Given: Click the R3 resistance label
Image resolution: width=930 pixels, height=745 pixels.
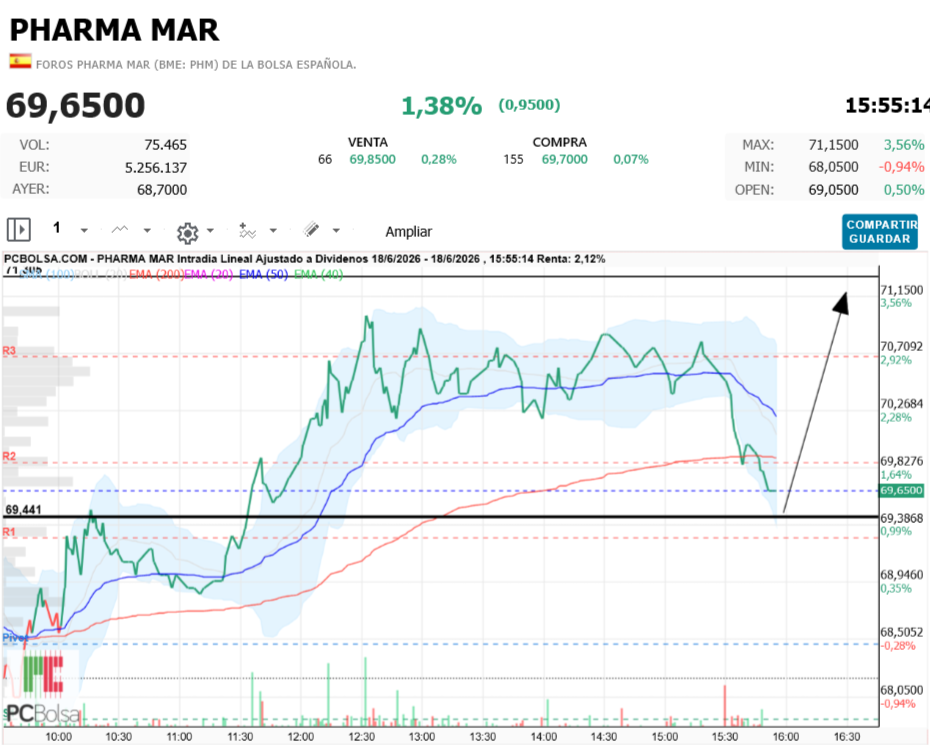Looking at the screenshot, I should (x=9, y=351).
